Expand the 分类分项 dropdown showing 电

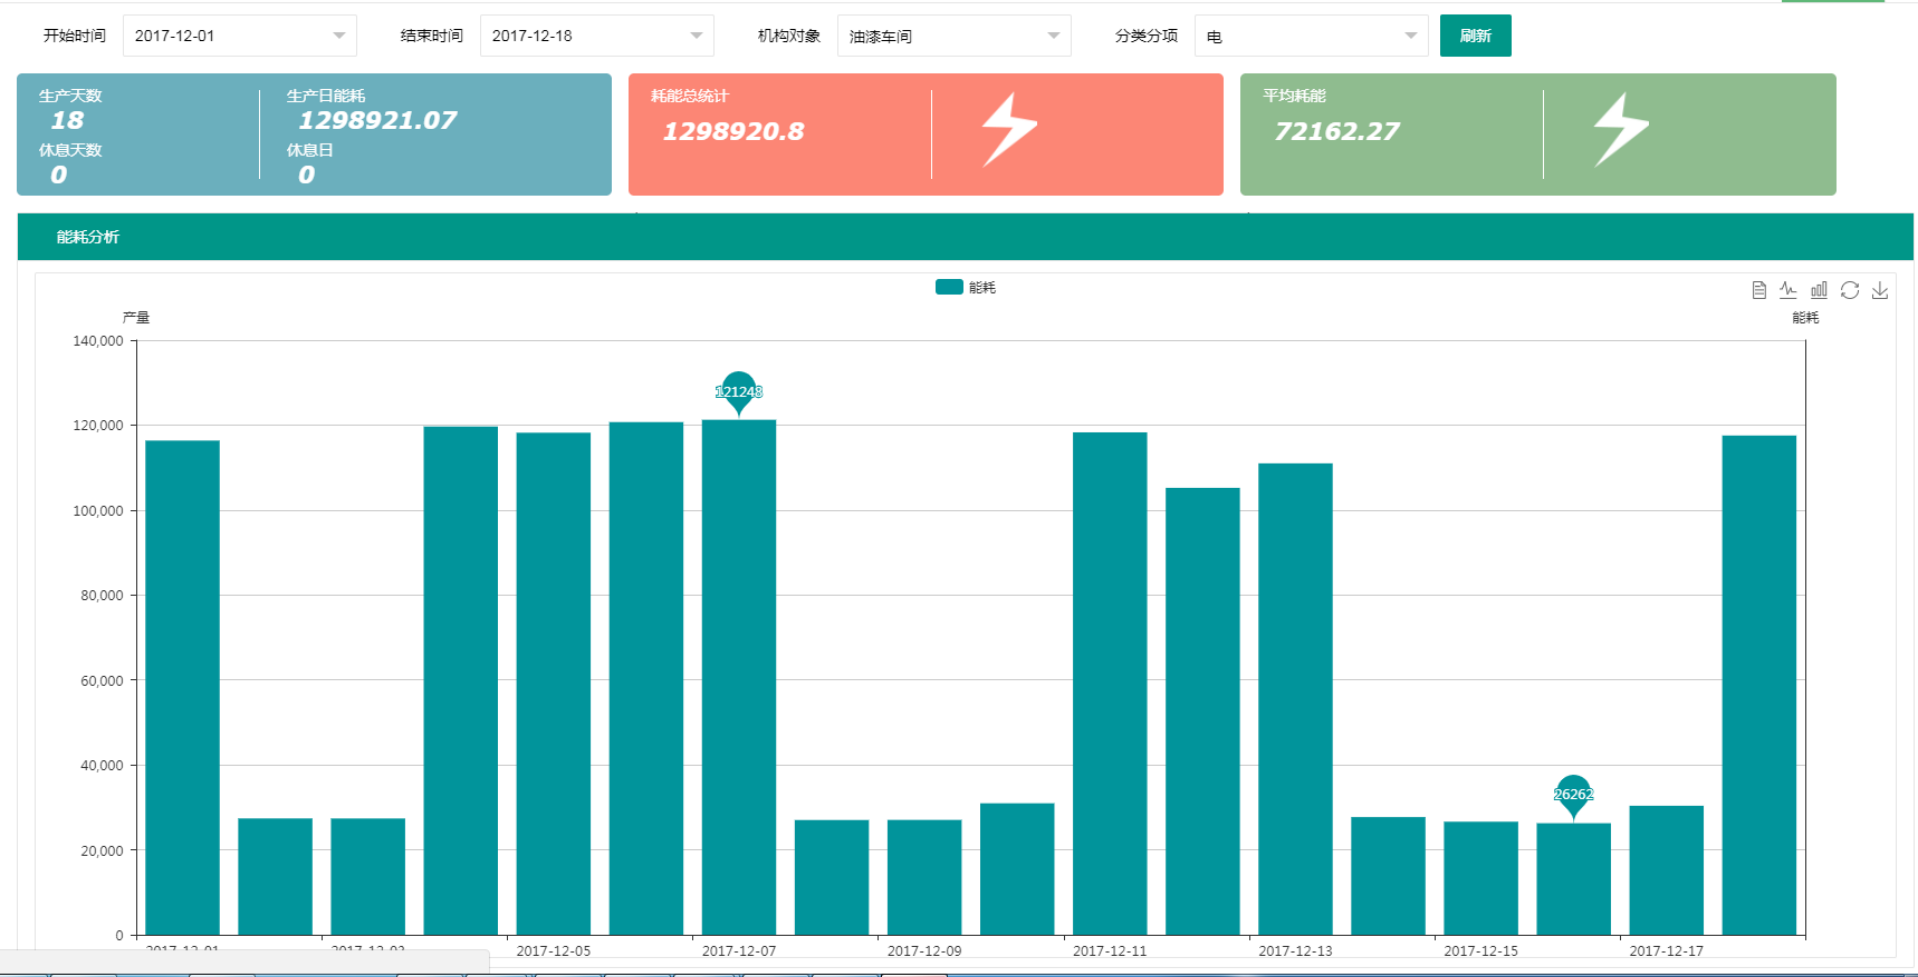point(1310,36)
